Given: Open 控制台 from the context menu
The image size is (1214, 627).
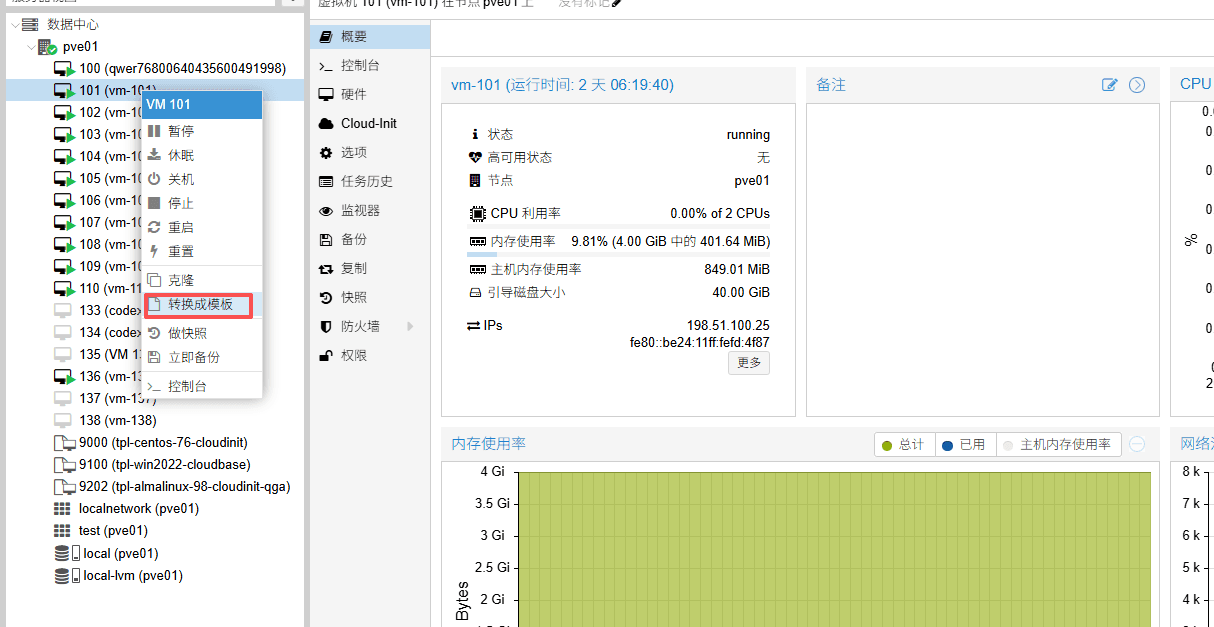Looking at the screenshot, I should [201, 386].
